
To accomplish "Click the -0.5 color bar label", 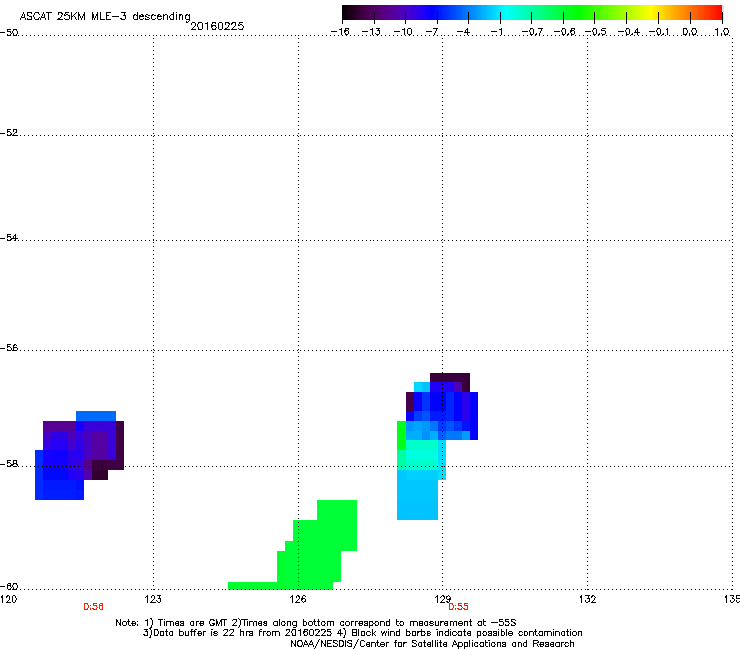I will tap(596, 32).
